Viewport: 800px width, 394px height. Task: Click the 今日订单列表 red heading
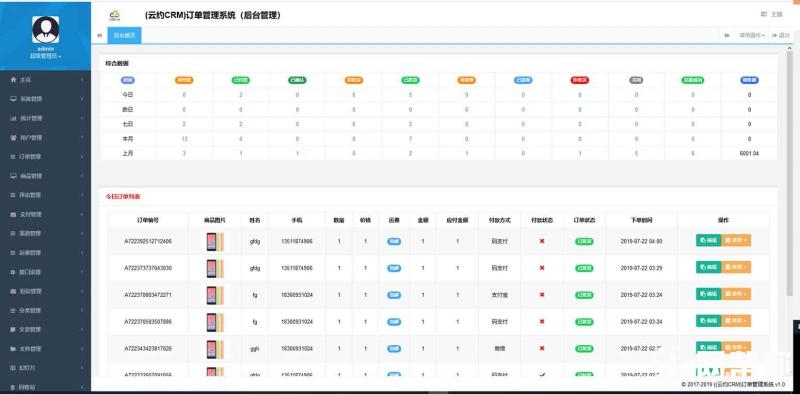tap(123, 196)
